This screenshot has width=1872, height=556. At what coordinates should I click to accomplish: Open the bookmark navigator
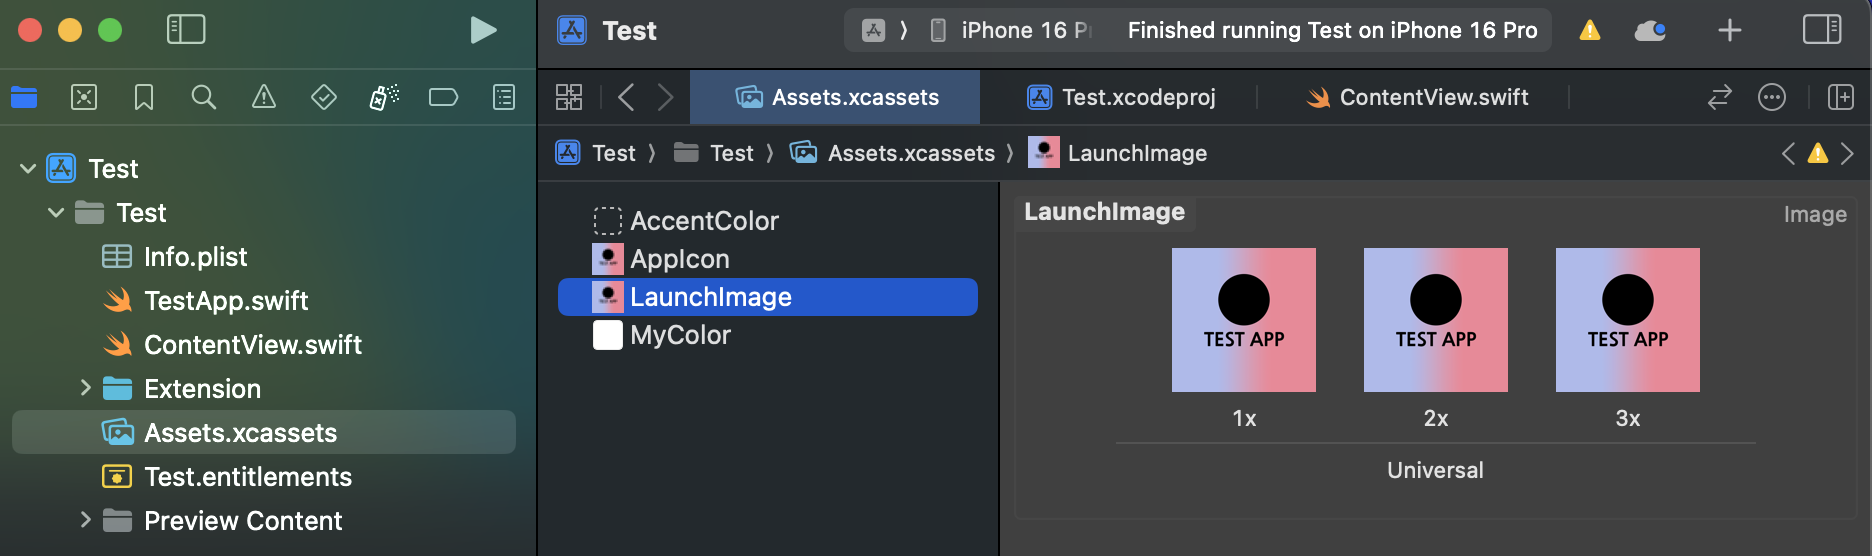[144, 97]
